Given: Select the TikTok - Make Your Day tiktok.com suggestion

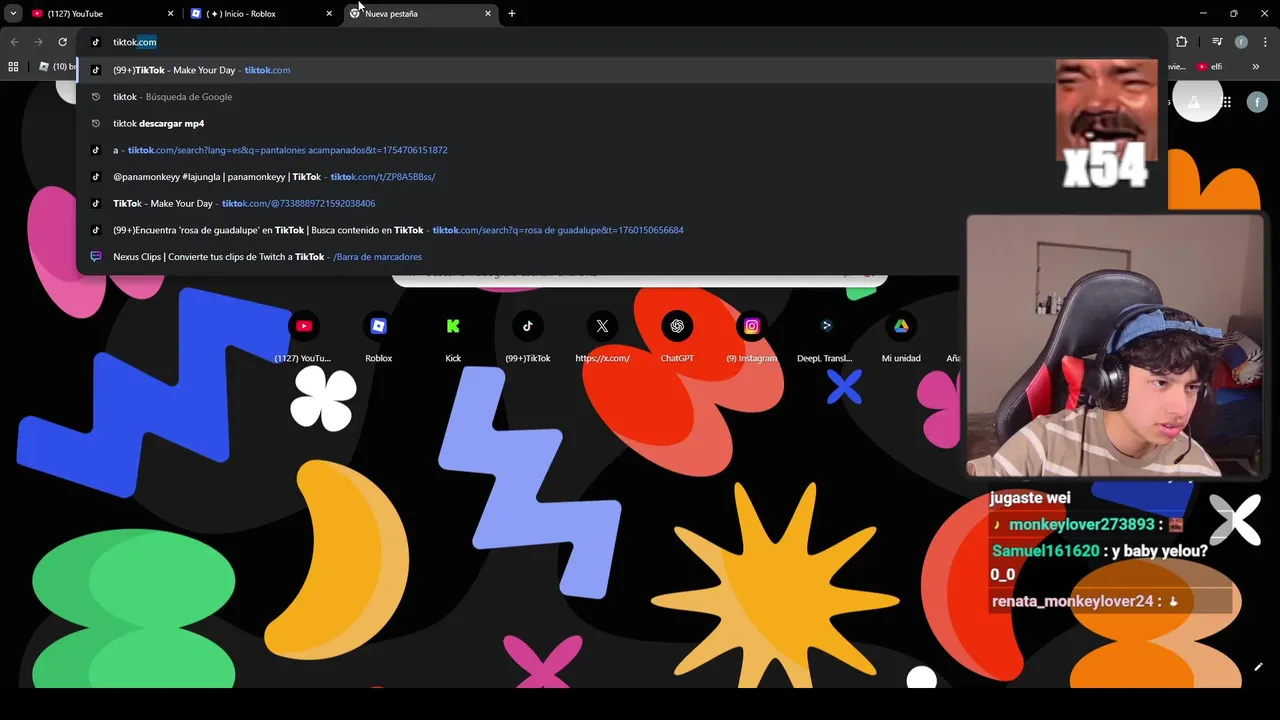Looking at the screenshot, I should [x=620, y=70].
